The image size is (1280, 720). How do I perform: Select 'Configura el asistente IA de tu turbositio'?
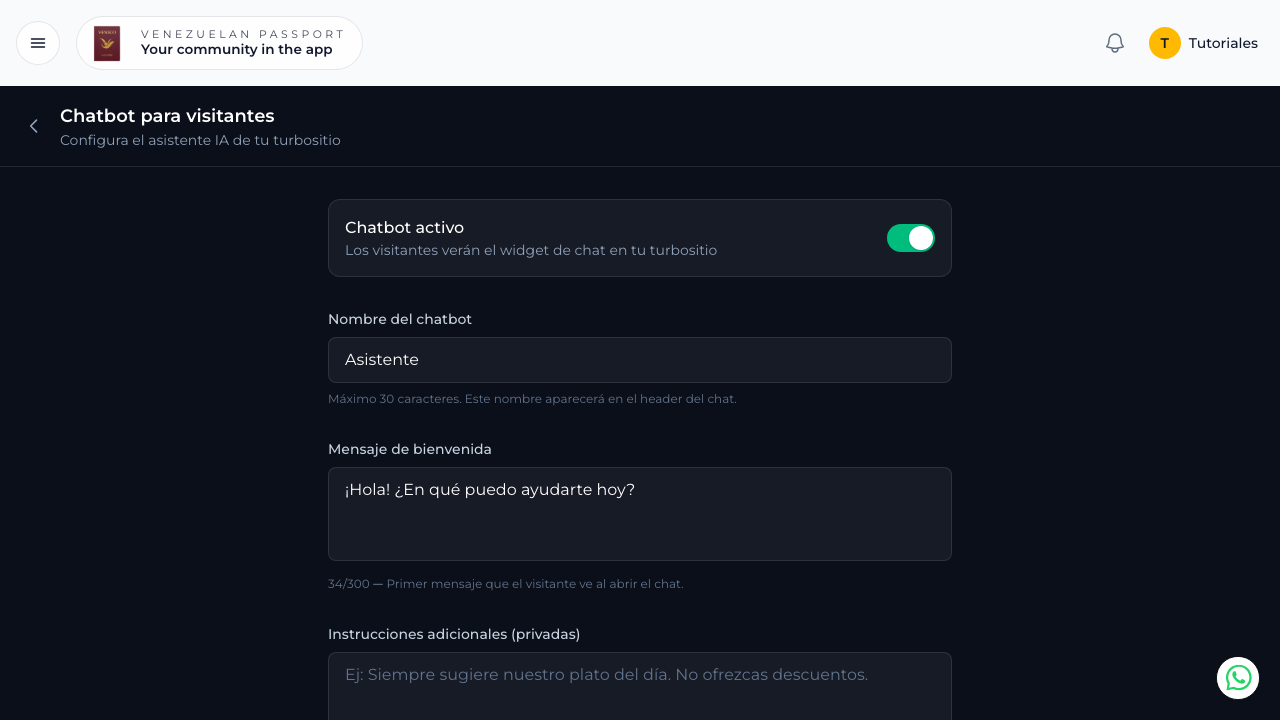200,140
